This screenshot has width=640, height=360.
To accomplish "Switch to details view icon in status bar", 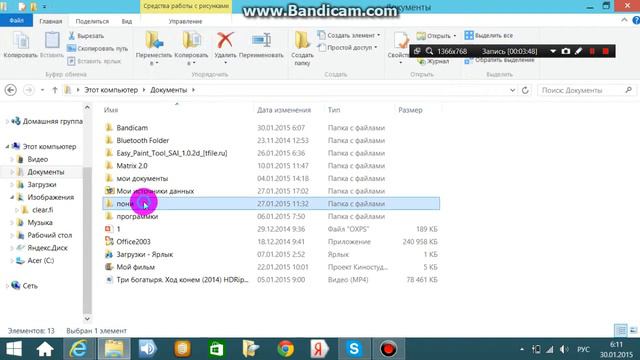I will pyautogui.click(x=621, y=330).
